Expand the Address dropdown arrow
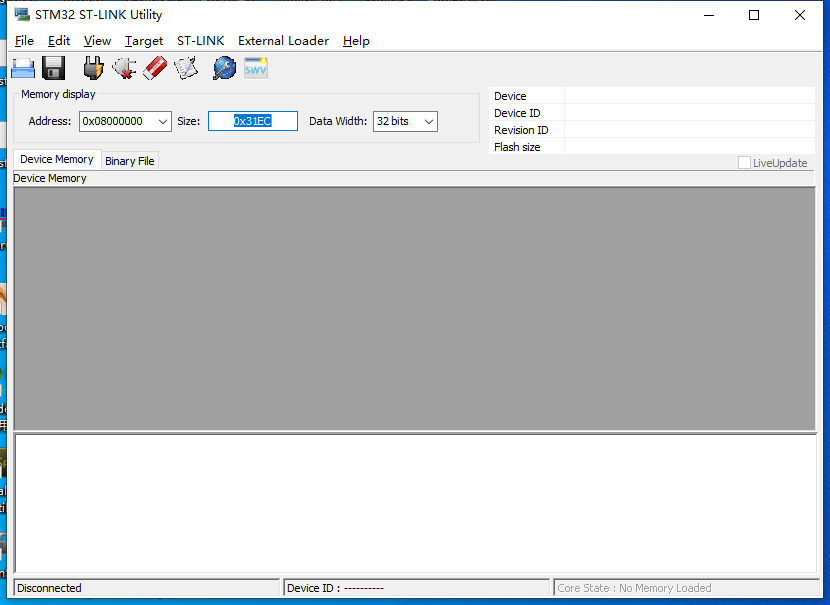The image size is (830, 605). 163,121
